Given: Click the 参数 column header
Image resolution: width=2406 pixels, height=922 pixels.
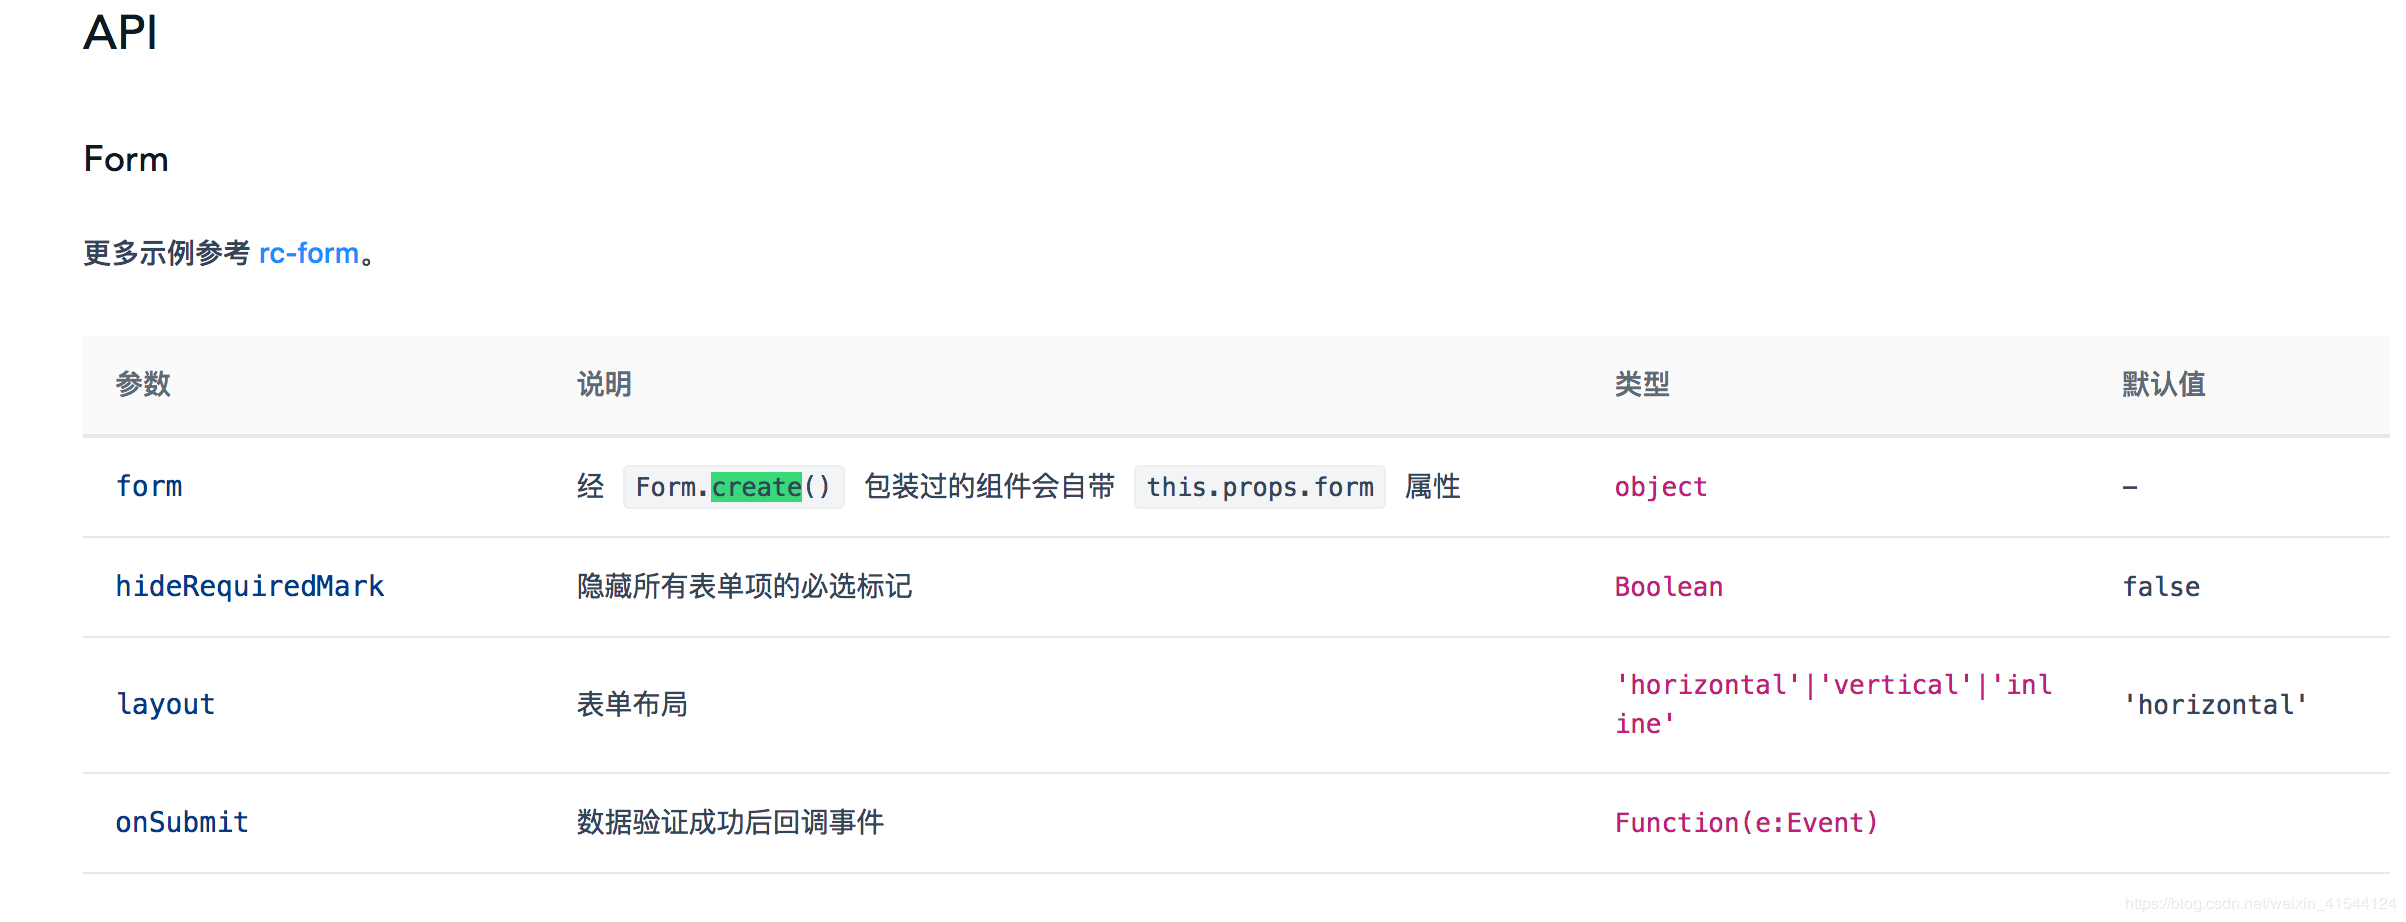Looking at the screenshot, I should click(143, 384).
